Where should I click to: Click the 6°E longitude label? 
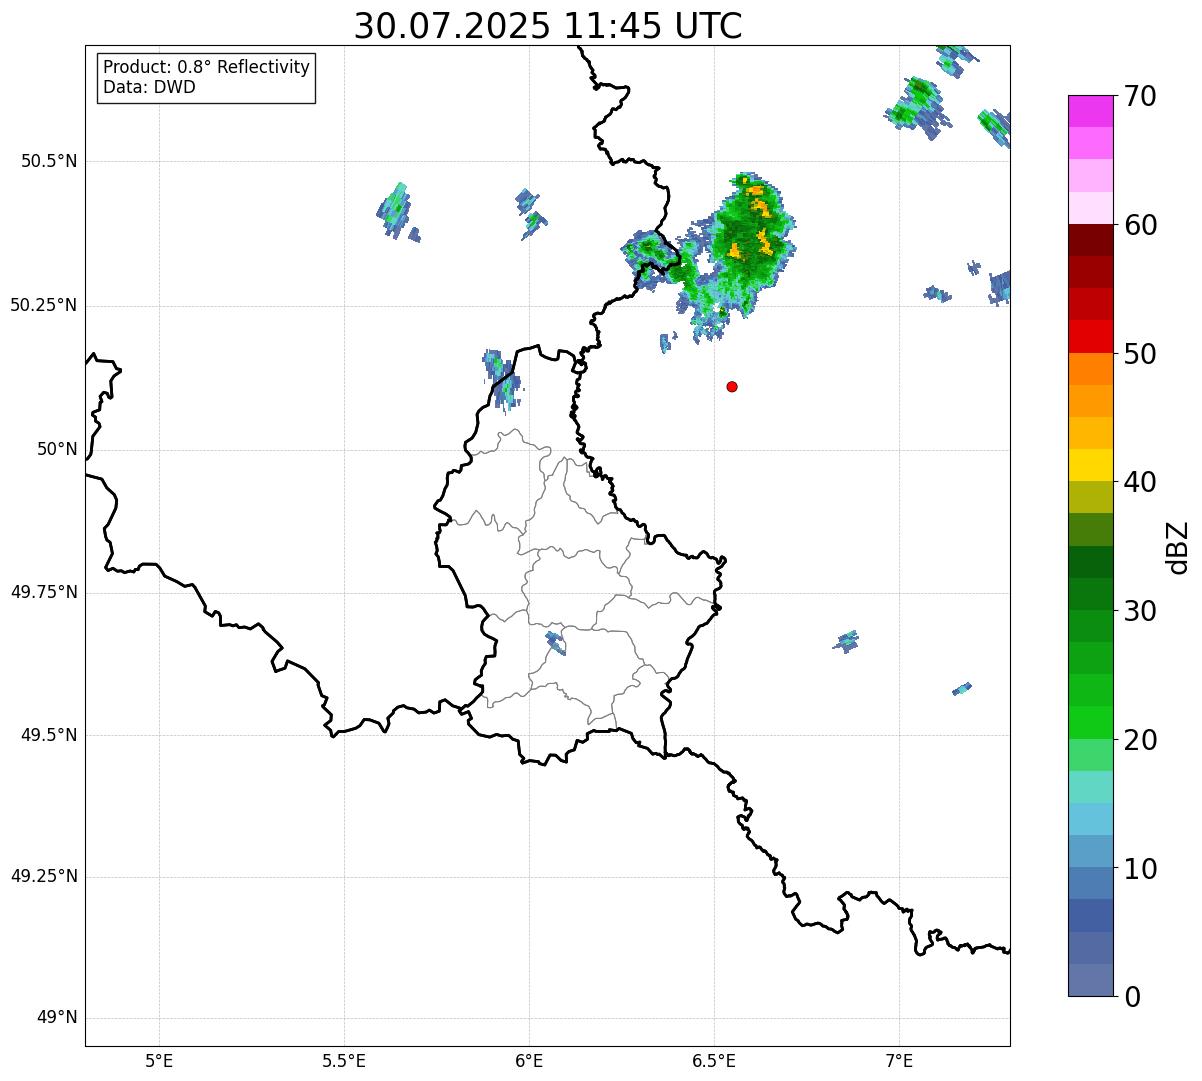point(529,1061)
